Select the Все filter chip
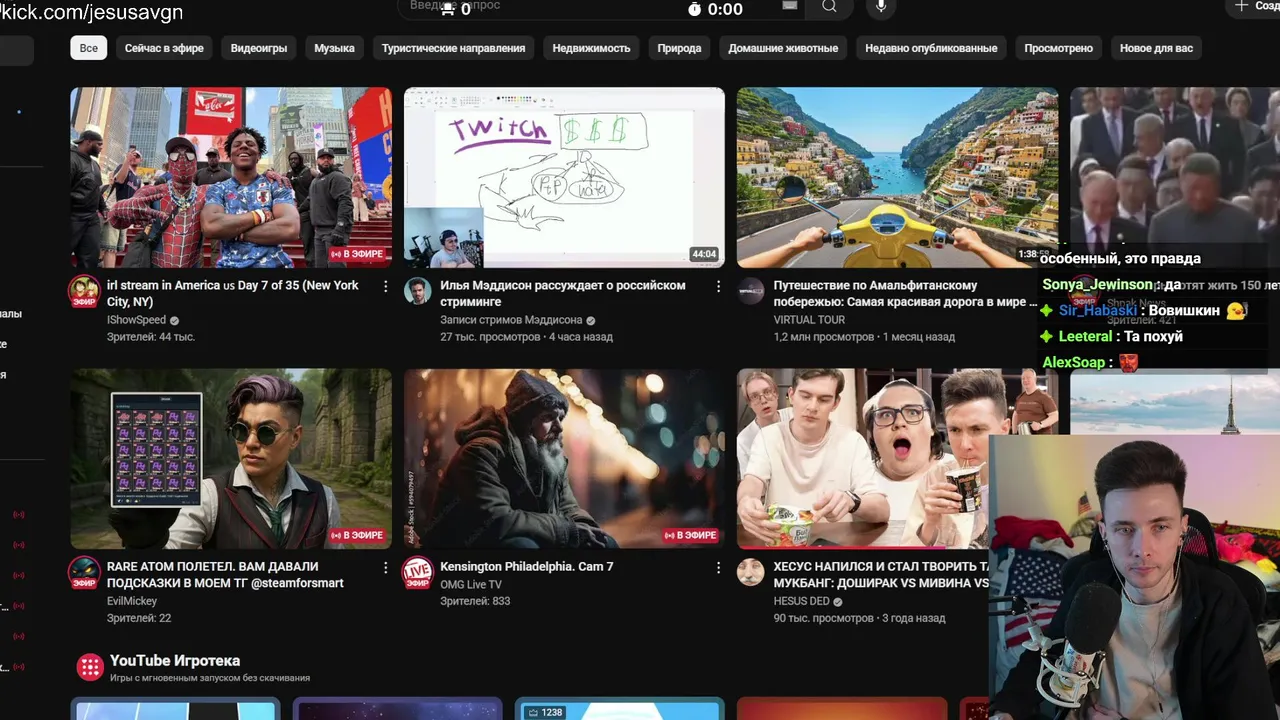The image size is (1280, 720). click(89, 48)
